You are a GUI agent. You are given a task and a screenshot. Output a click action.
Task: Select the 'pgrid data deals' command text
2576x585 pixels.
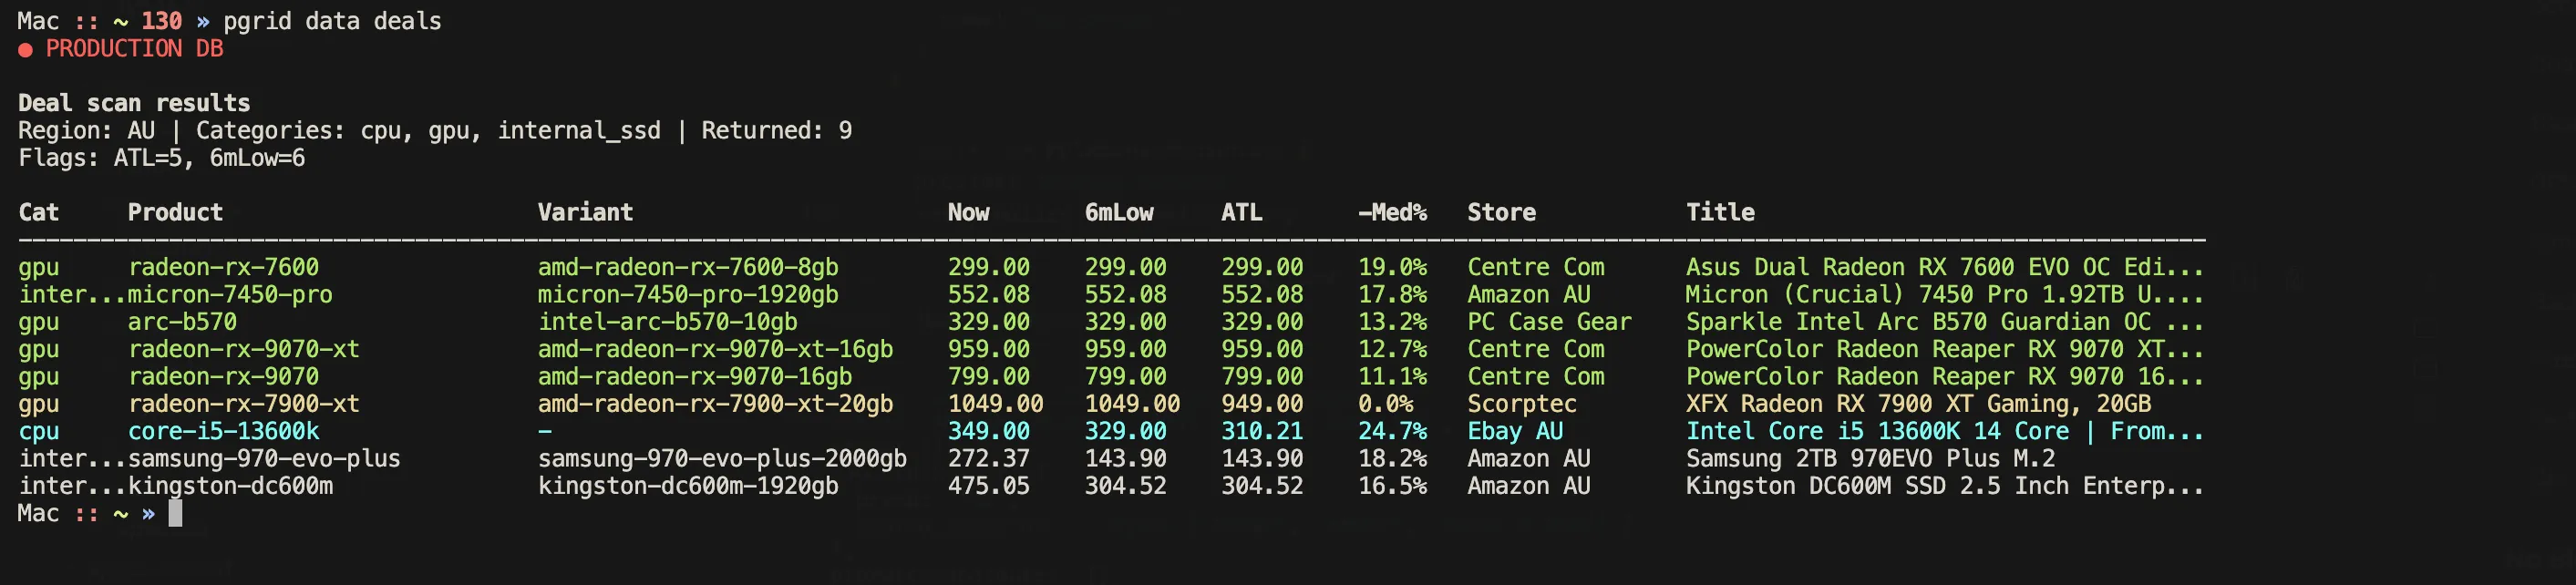click(332, 21)
